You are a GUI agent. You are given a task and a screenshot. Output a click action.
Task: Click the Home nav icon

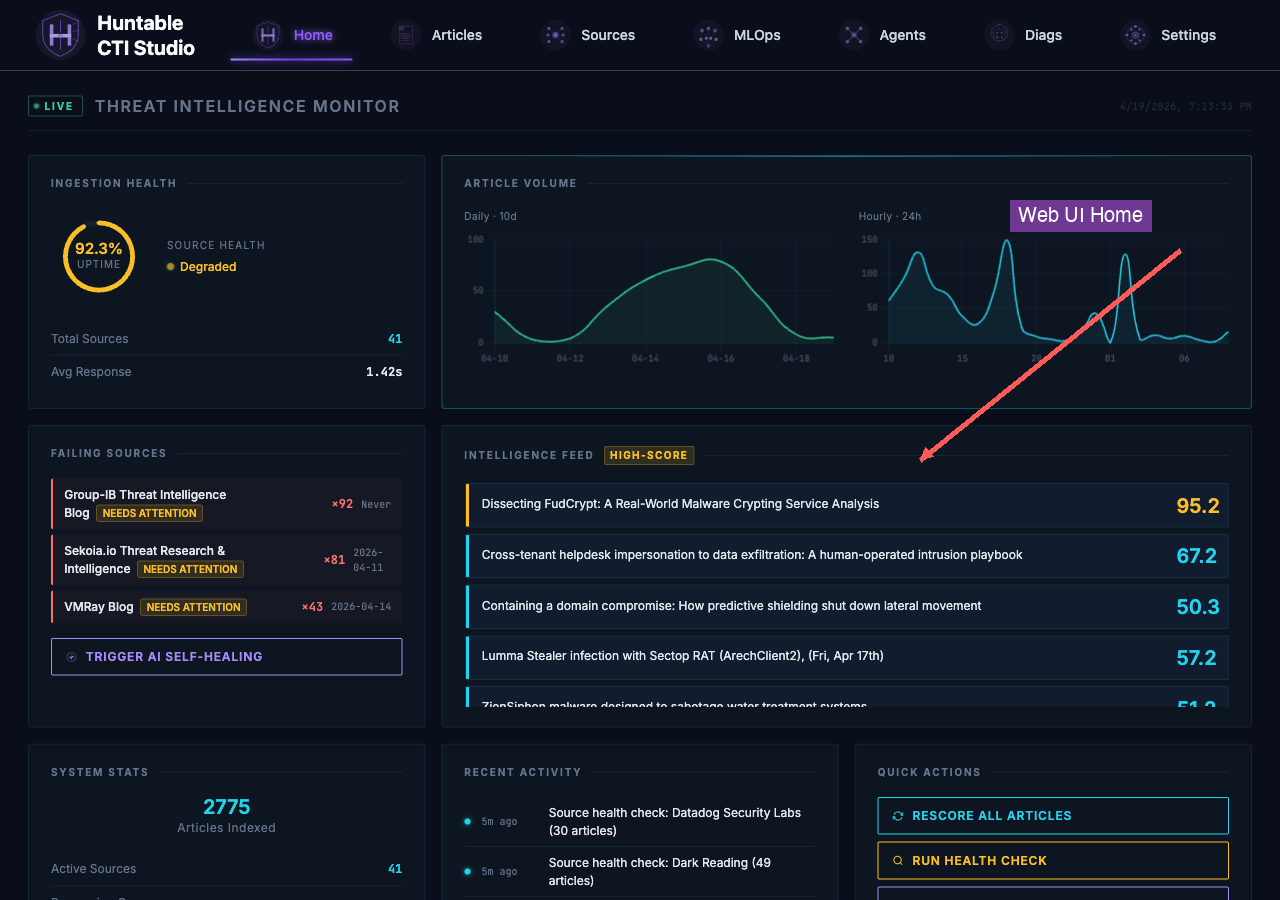coord(267,35)
